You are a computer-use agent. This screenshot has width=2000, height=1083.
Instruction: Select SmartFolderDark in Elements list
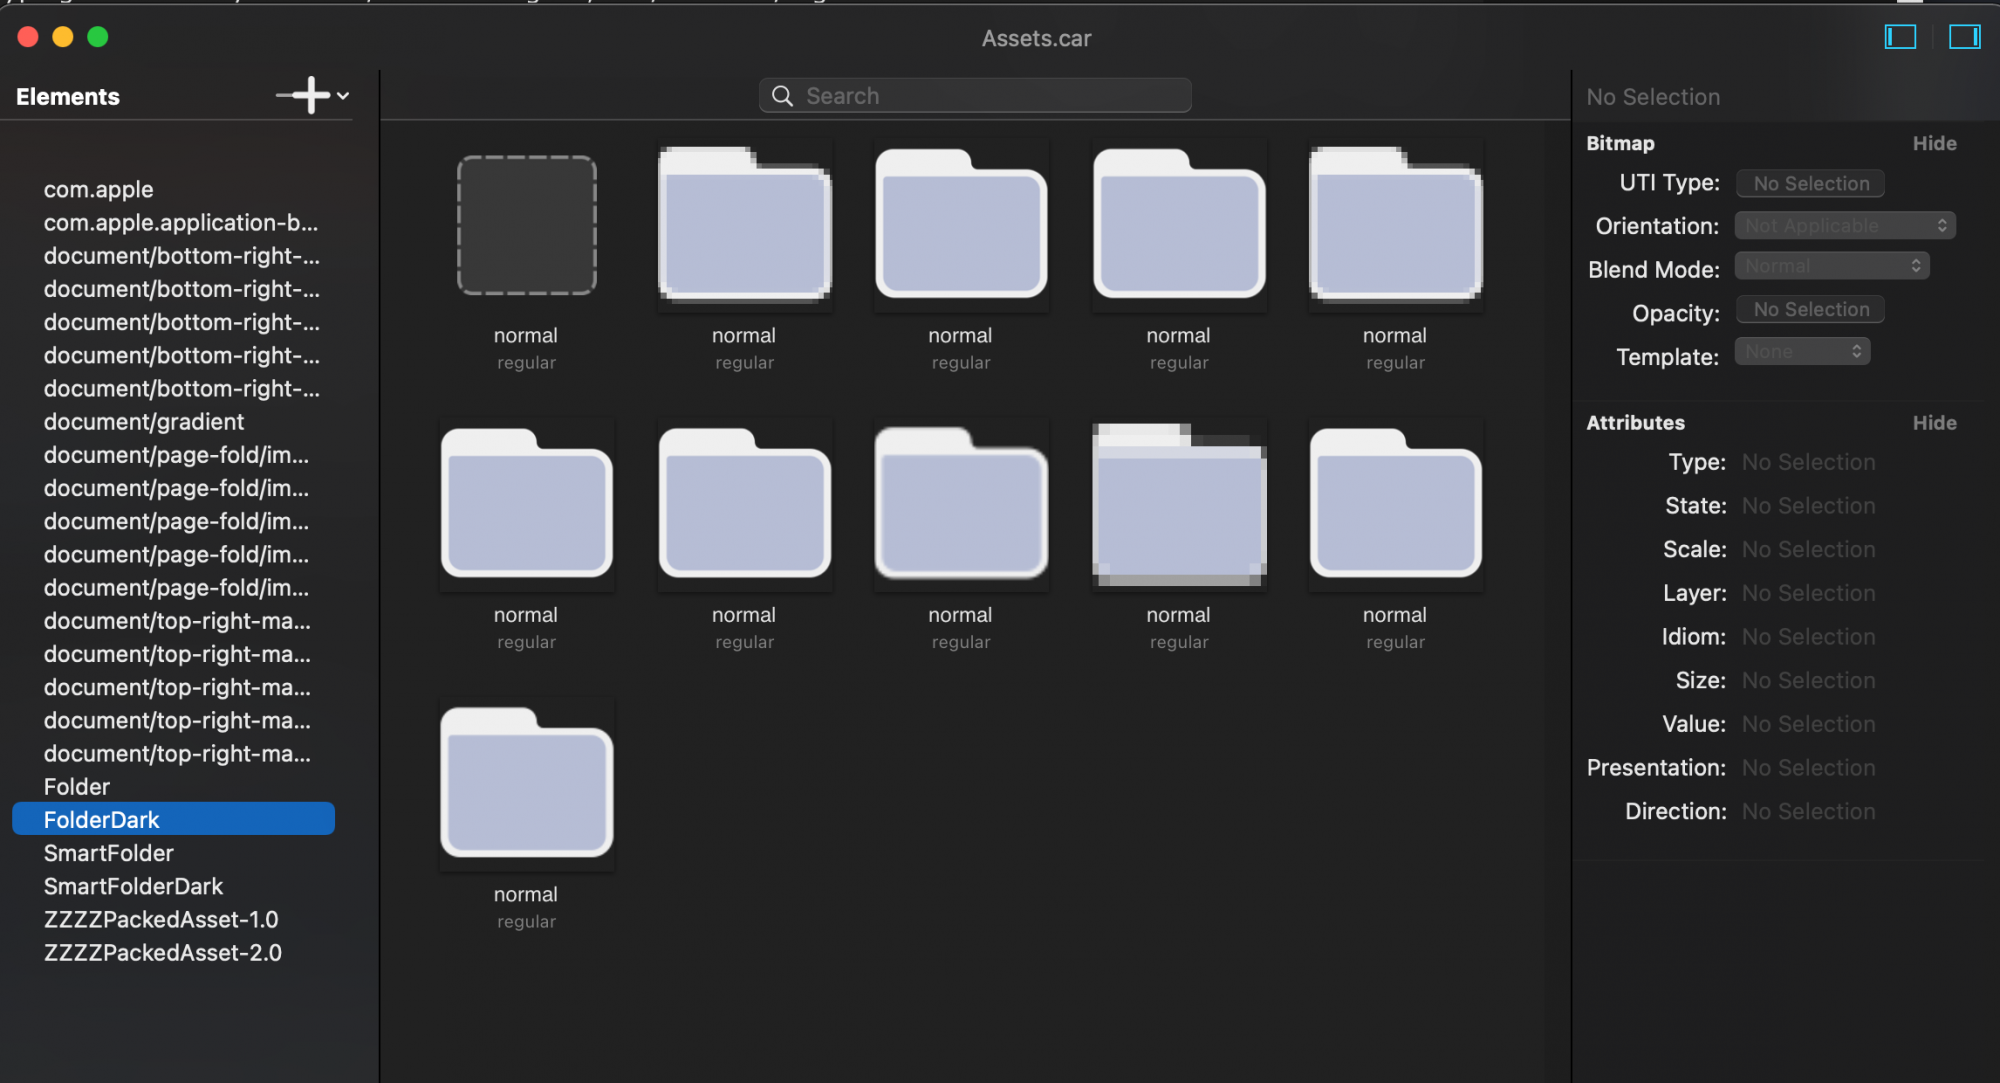(x=133, y=886)
